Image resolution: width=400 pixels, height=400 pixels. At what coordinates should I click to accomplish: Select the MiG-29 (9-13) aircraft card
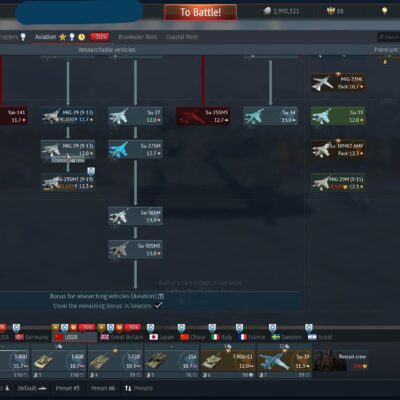68,149
